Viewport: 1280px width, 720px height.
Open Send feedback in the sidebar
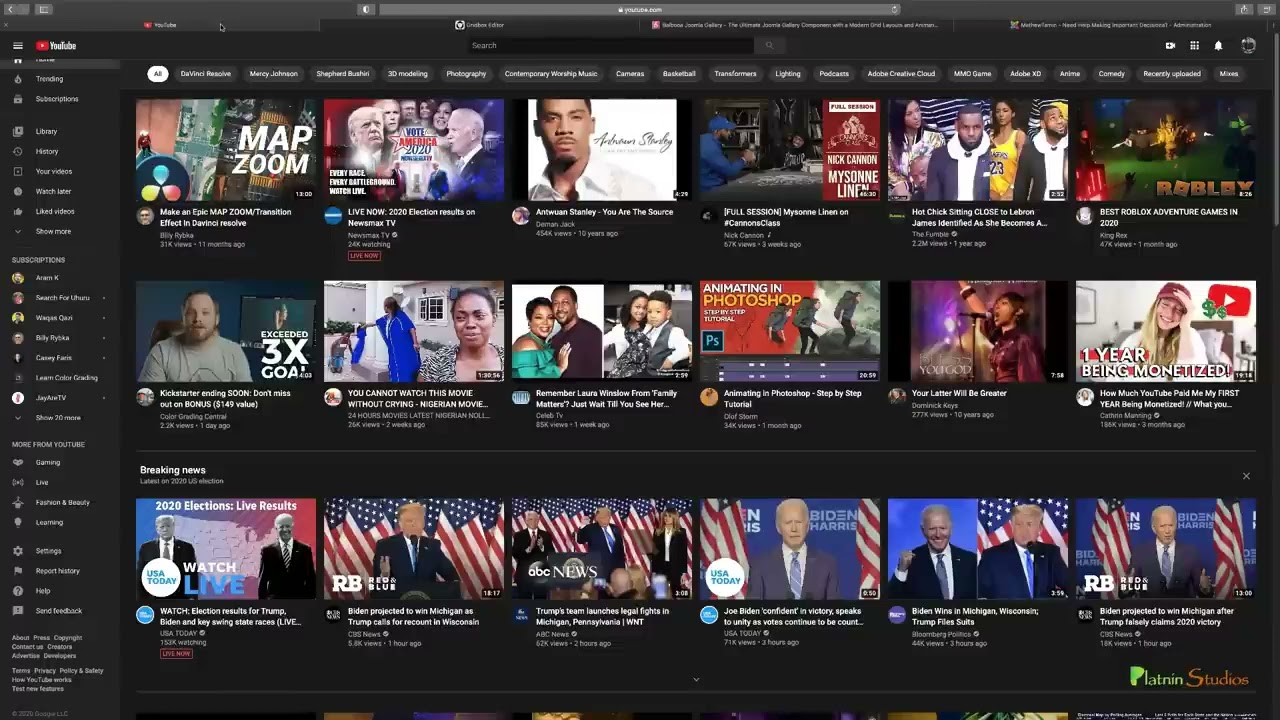[x=60, y=611]
